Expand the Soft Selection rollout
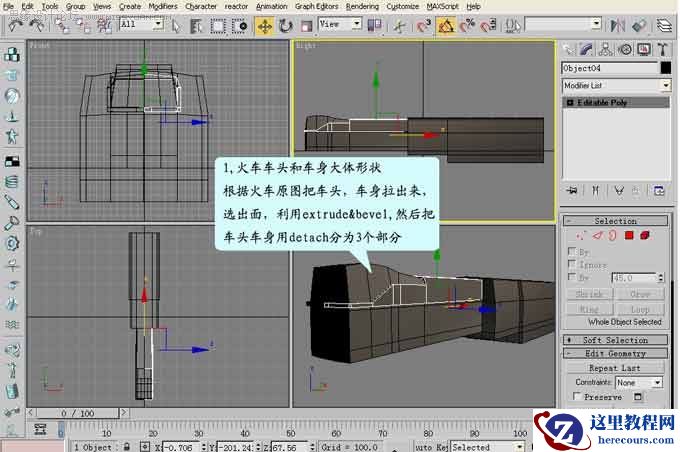Viewport: 680px width, 452px height. [615, 340]
